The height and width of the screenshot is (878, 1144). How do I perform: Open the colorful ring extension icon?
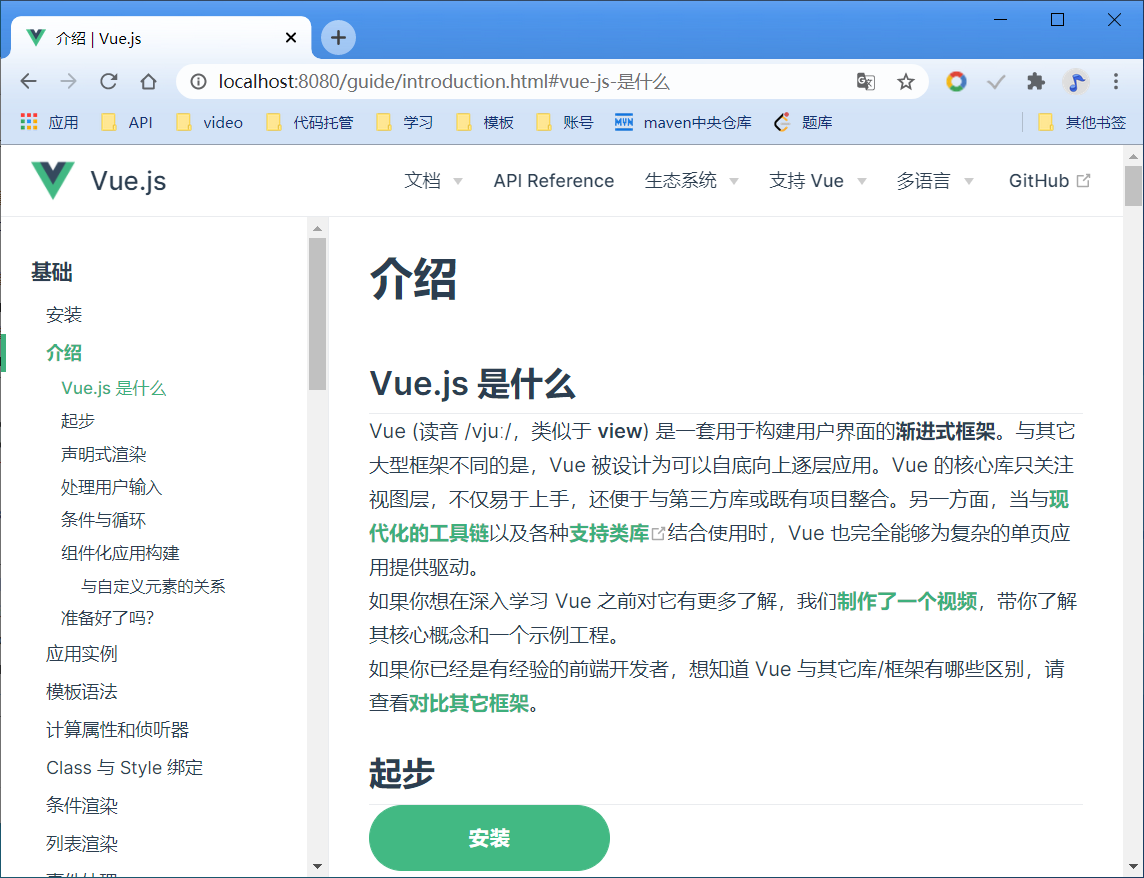click(x=956, y=82)
